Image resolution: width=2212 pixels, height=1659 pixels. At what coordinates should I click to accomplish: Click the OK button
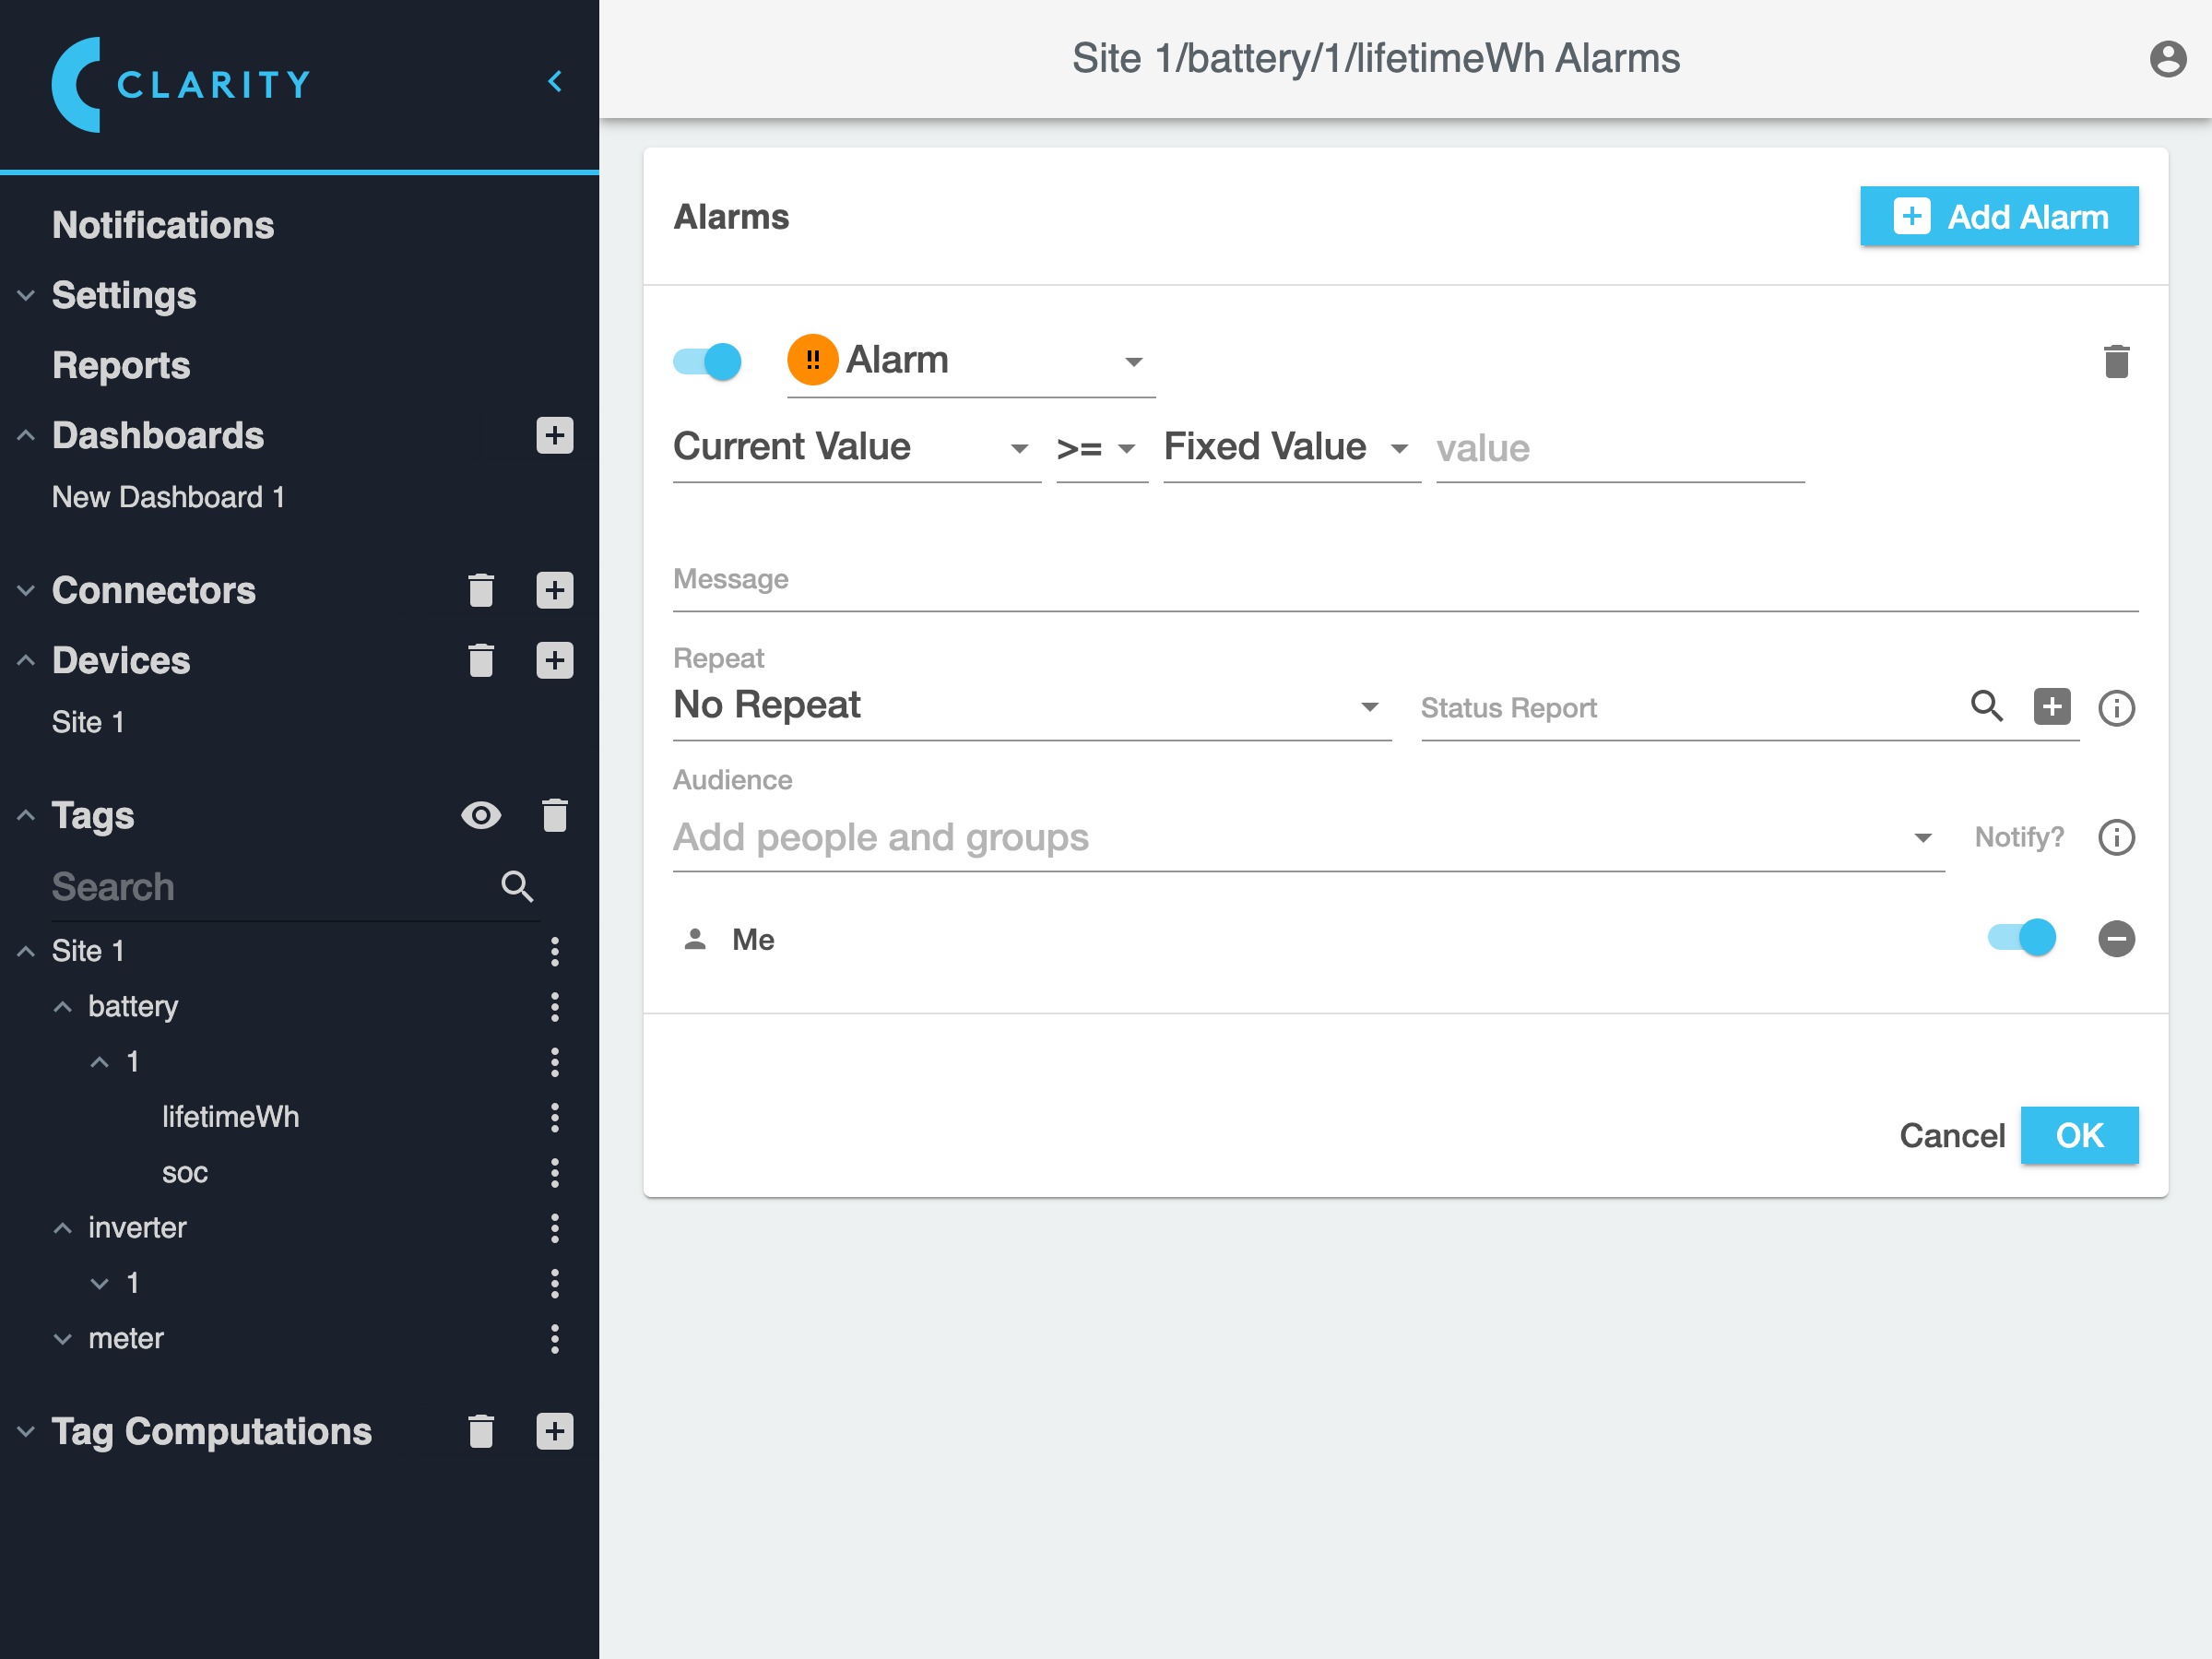[2078, 1135]
